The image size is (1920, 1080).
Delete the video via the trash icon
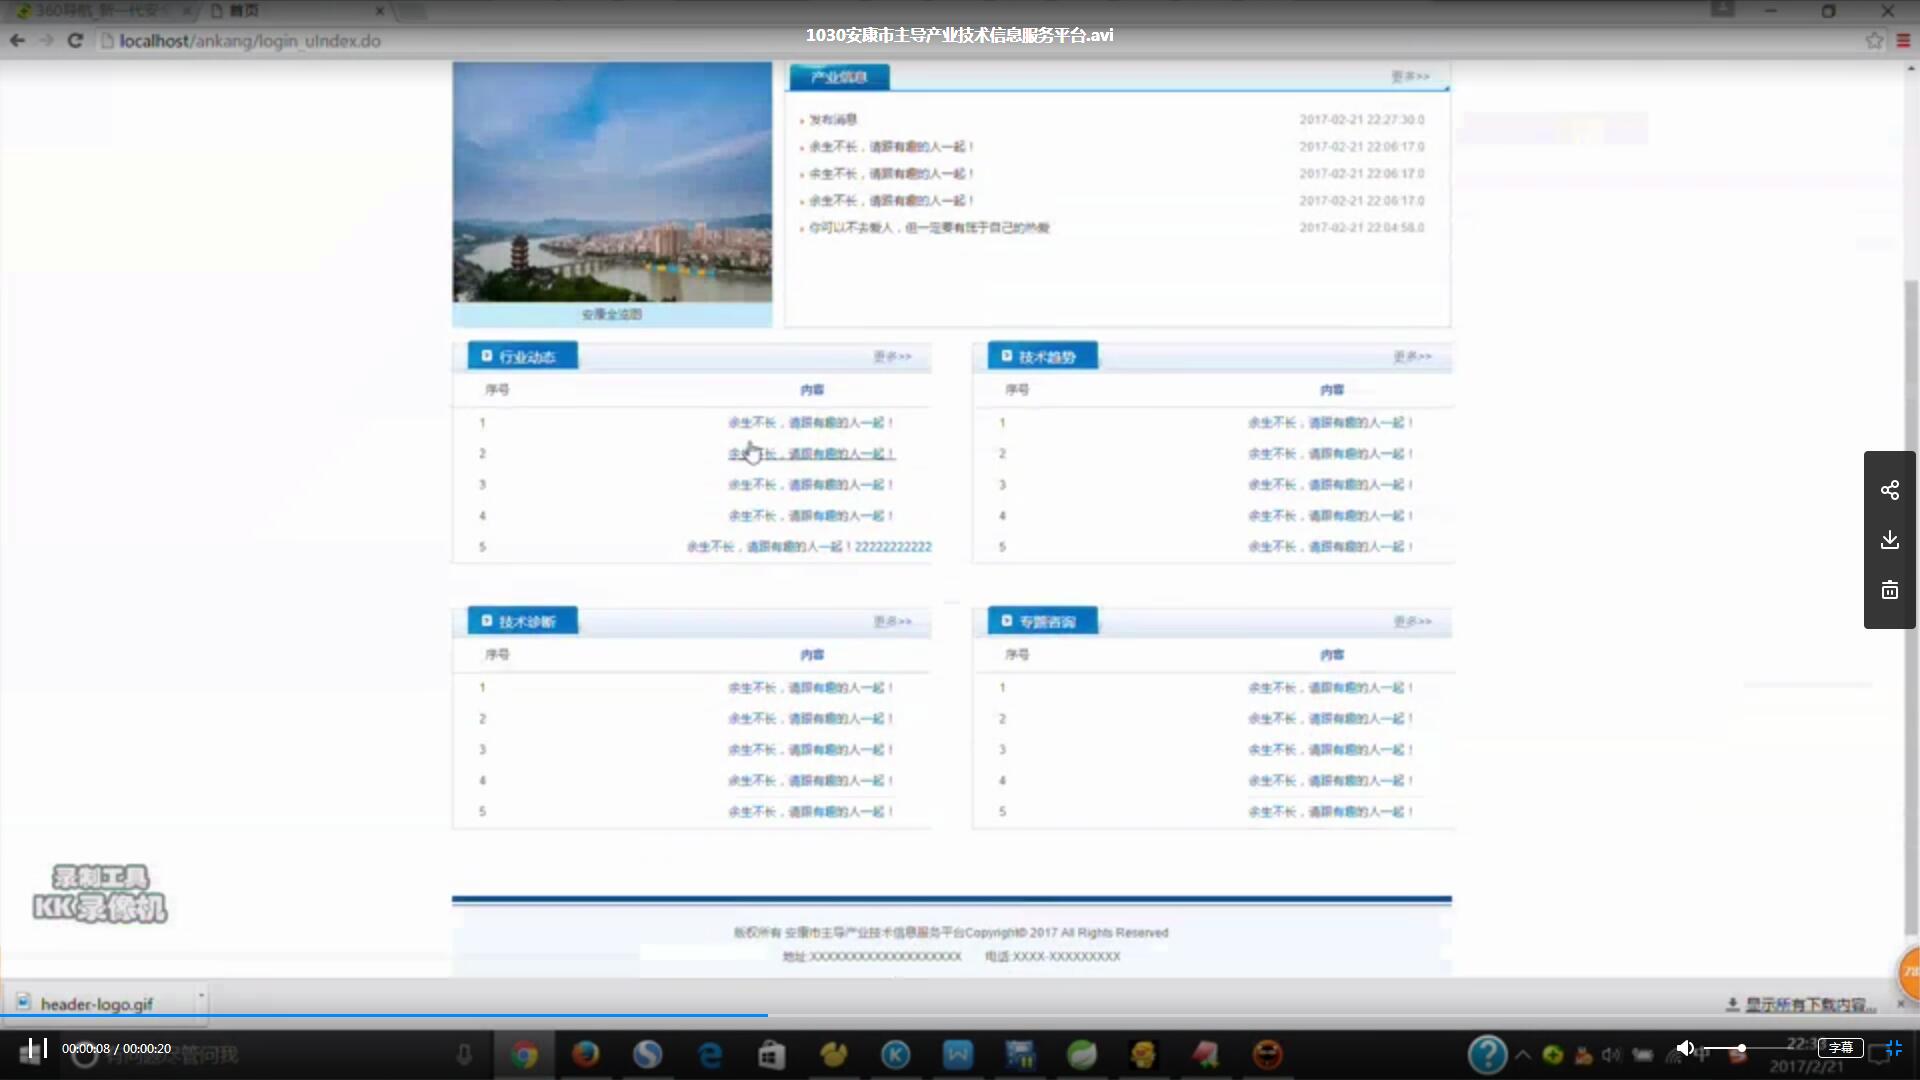[x=1889, y=590]
